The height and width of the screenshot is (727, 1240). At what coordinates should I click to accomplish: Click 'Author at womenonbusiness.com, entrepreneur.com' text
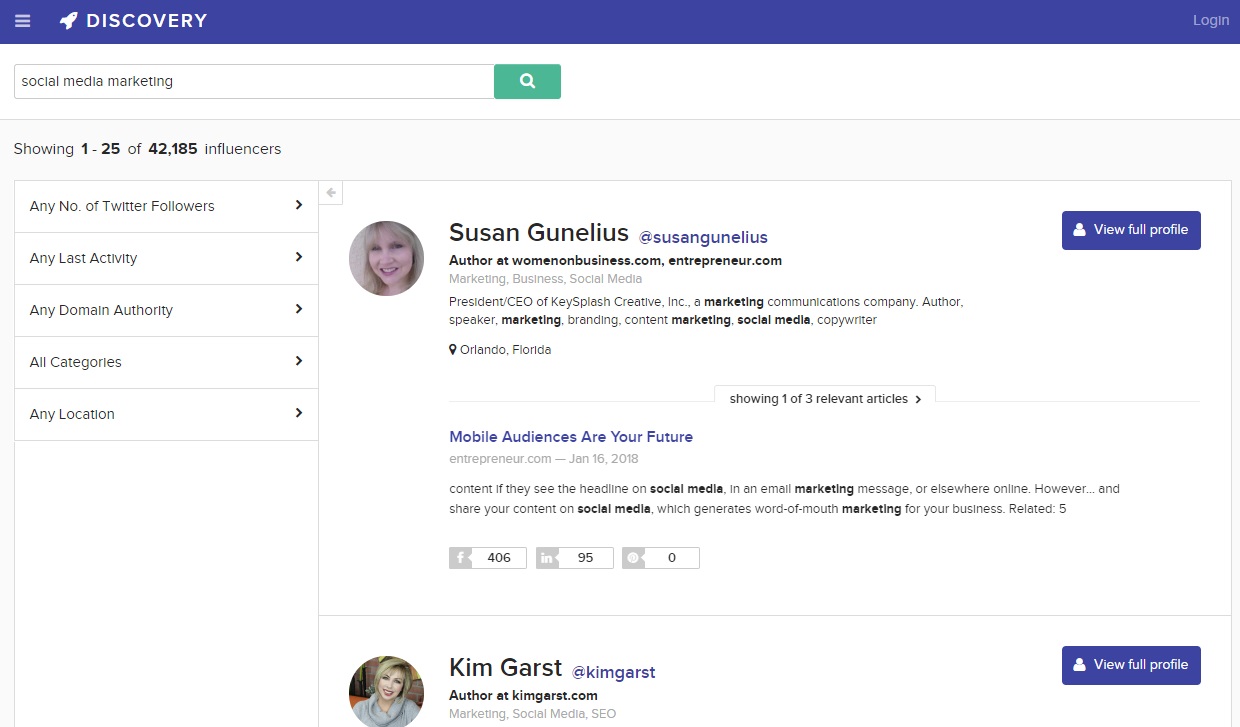click(x=615, y=261)
